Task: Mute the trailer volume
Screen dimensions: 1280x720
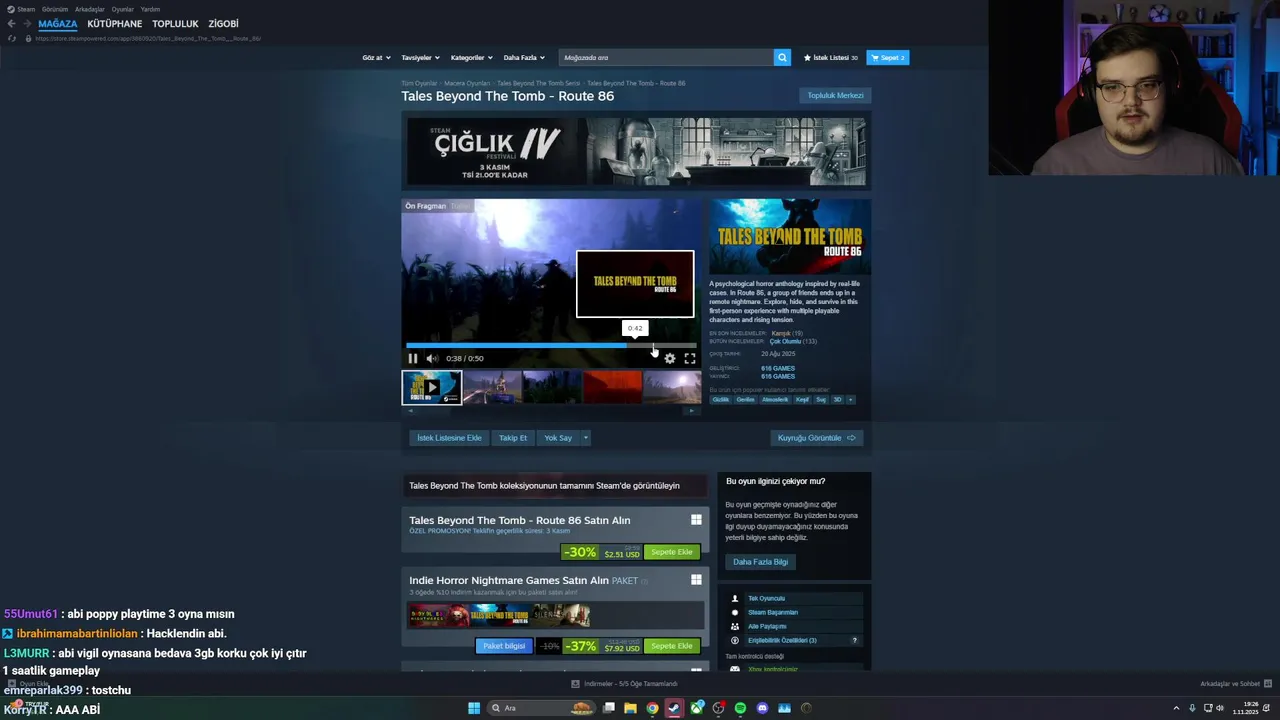Action: 432,358
